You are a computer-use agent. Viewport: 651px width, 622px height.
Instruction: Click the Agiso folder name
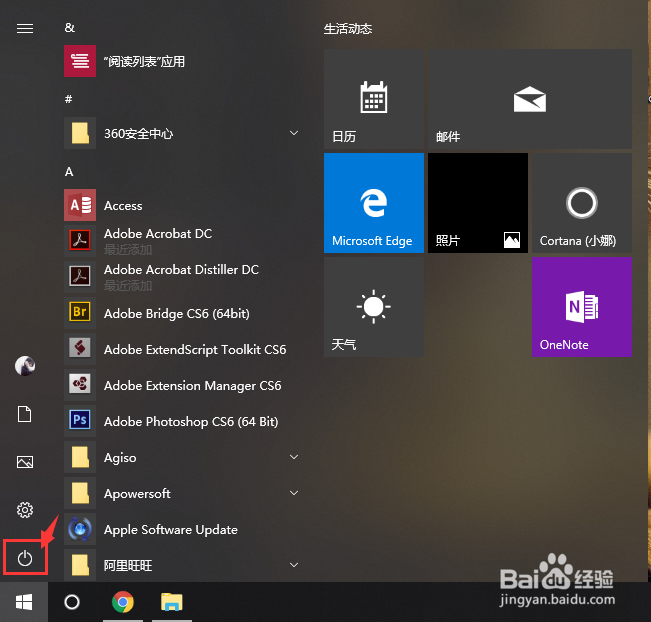click(x=120, y=458)
